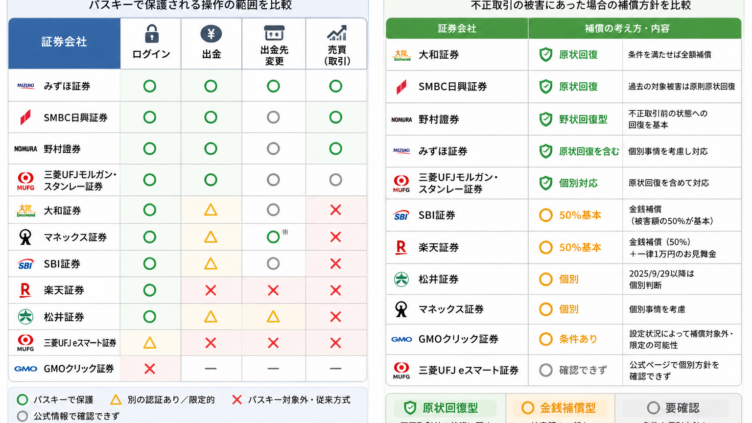
Task: Click the padlock ログイン header icon
Action: click(151, 34)
